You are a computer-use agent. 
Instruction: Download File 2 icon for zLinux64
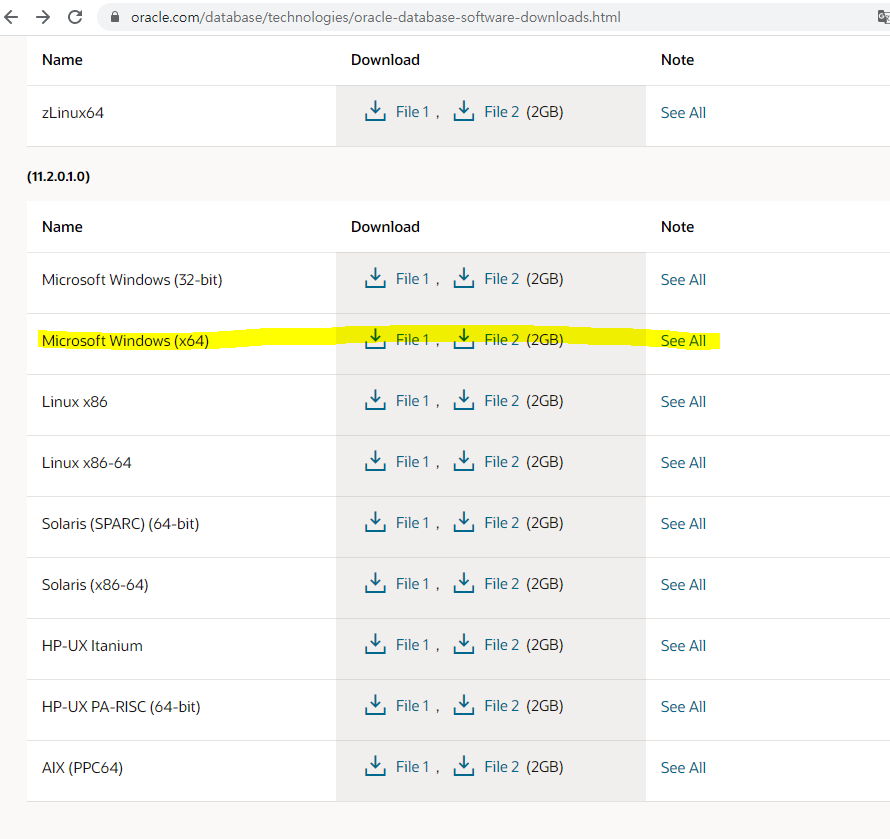[x=464, y=111]
